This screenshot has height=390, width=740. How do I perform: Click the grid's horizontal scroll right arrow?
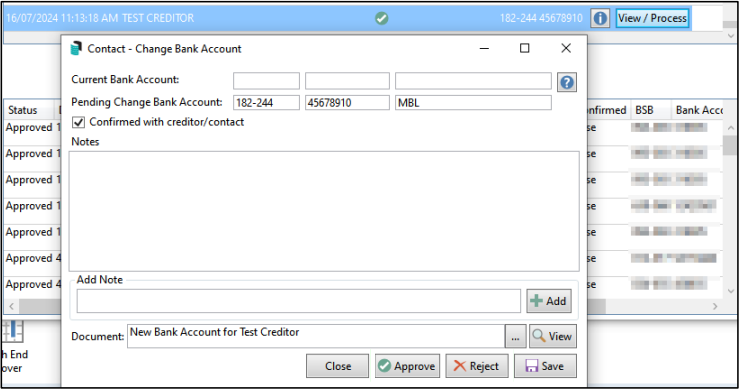click(715, 306)
